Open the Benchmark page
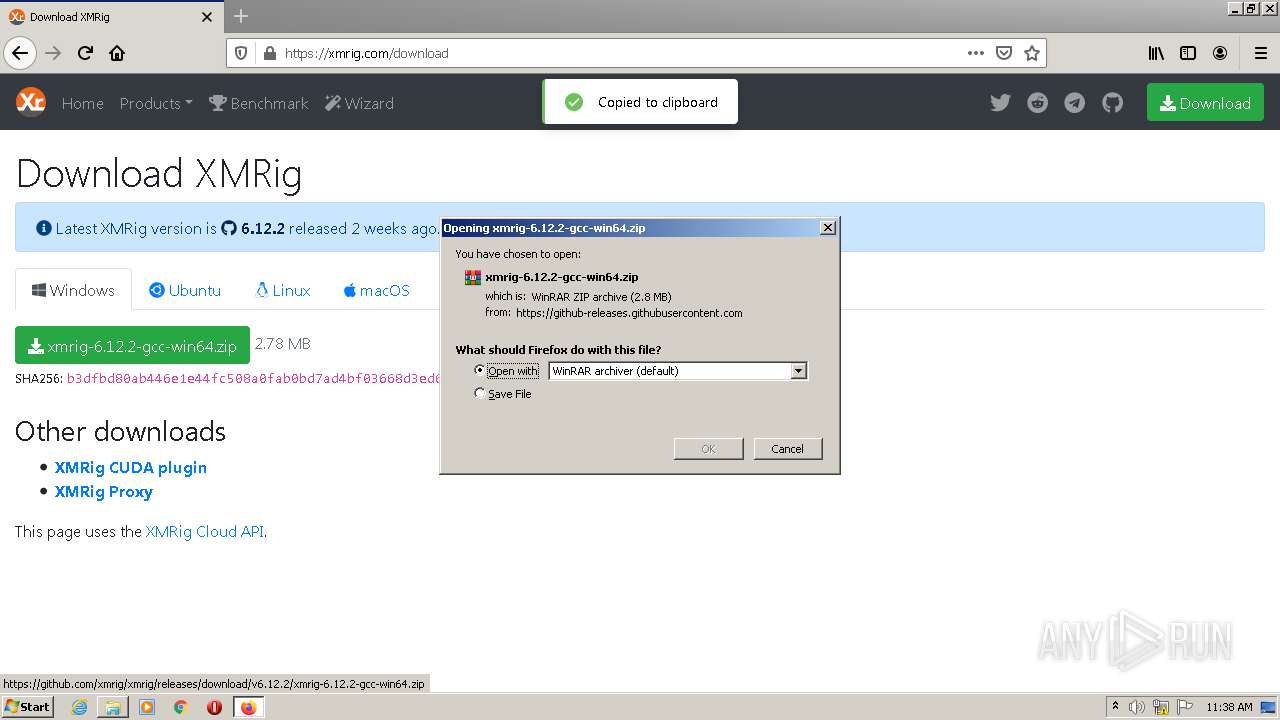 coord(258,103)
